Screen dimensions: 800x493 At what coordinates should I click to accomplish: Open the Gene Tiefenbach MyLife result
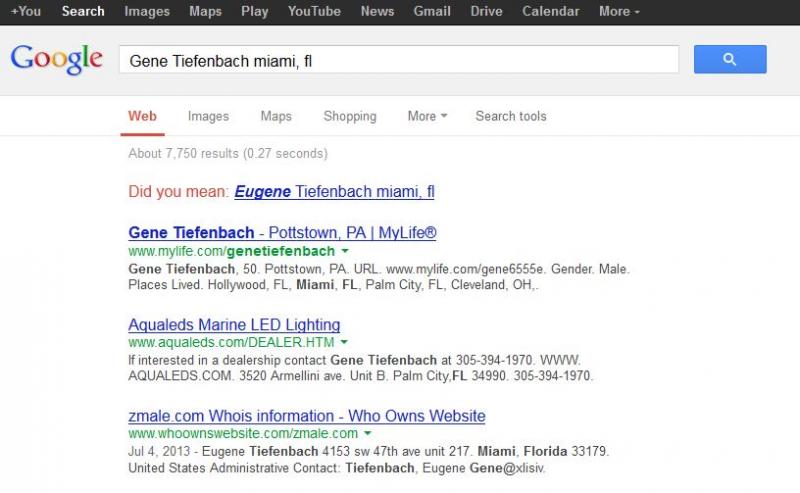click(282, 233)
